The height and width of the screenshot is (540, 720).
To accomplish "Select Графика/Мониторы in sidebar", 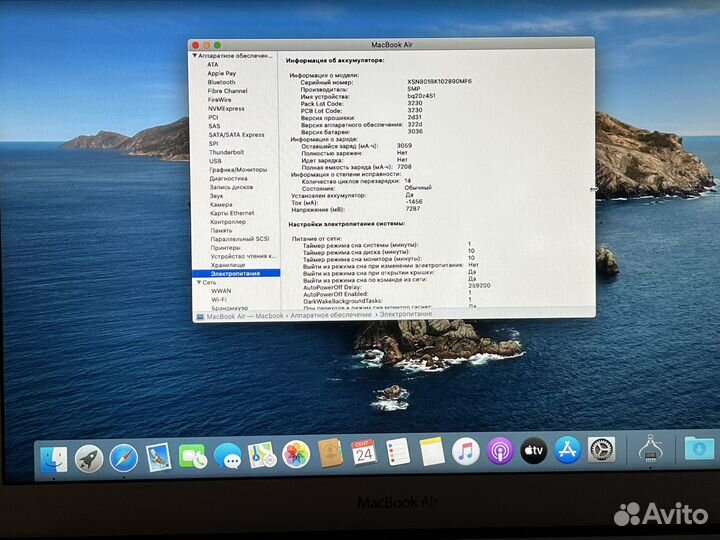I will click(x=238, y=170).
